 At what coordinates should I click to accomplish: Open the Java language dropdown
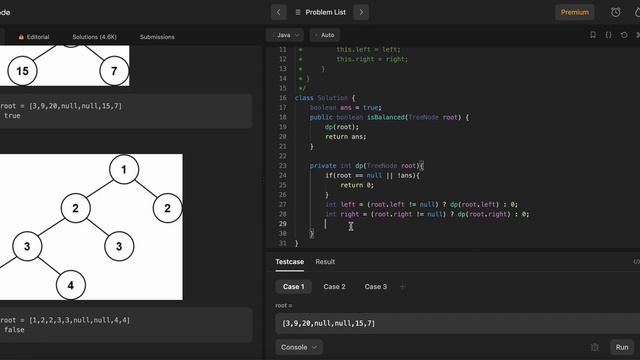pyautogui.click(x=285, y=35)
